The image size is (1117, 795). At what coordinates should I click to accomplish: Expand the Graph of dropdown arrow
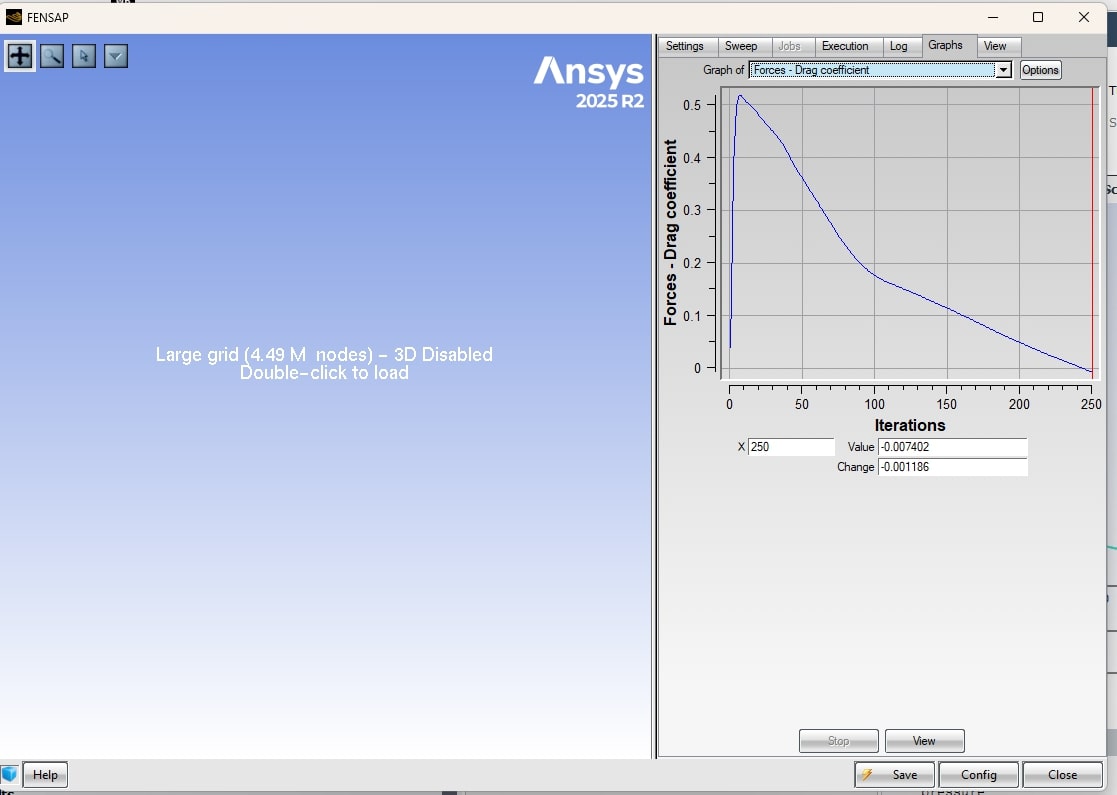click(x=1003, y=70)
